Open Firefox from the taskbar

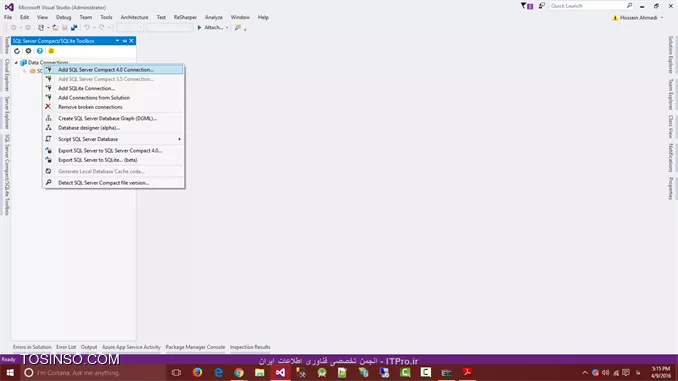[x=197, y=372]
